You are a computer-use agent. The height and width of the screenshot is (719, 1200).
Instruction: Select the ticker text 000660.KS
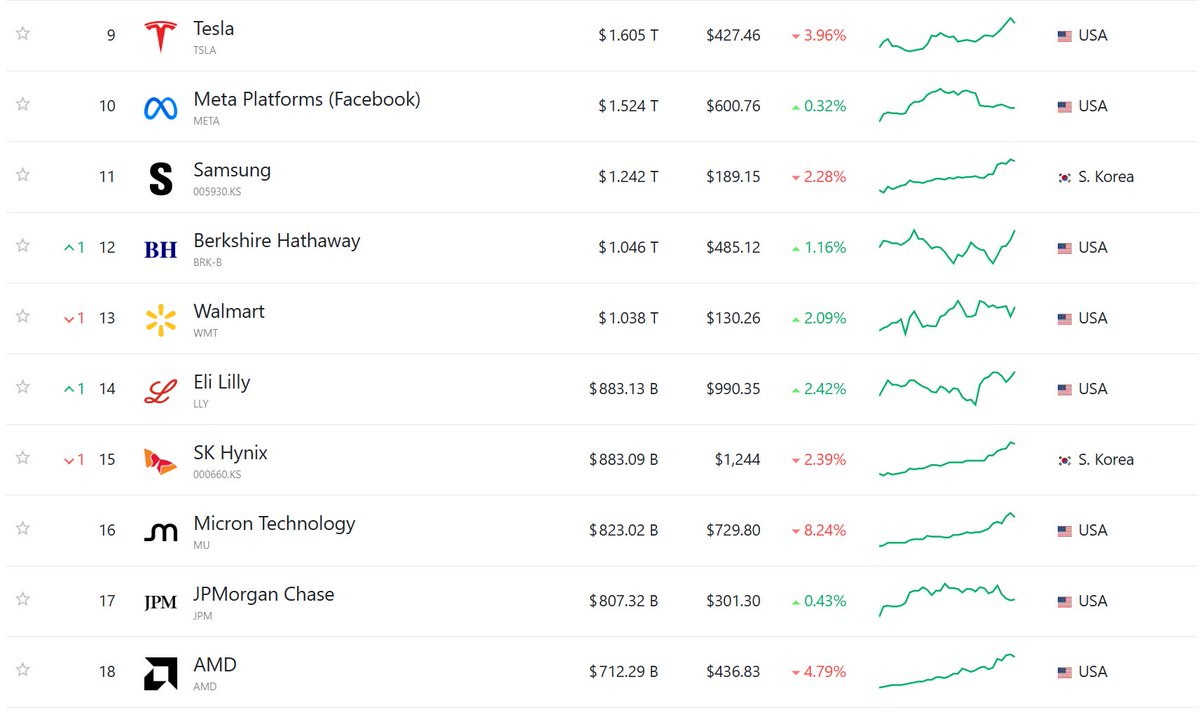[217, 474]
